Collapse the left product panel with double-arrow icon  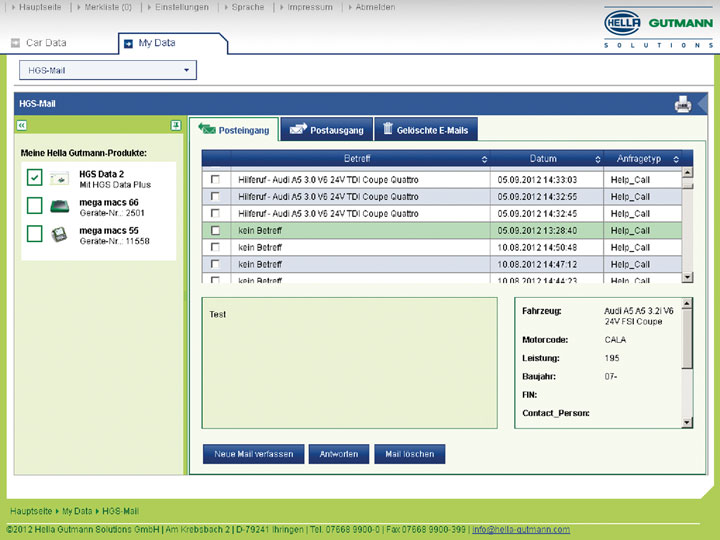click(21, 125)
